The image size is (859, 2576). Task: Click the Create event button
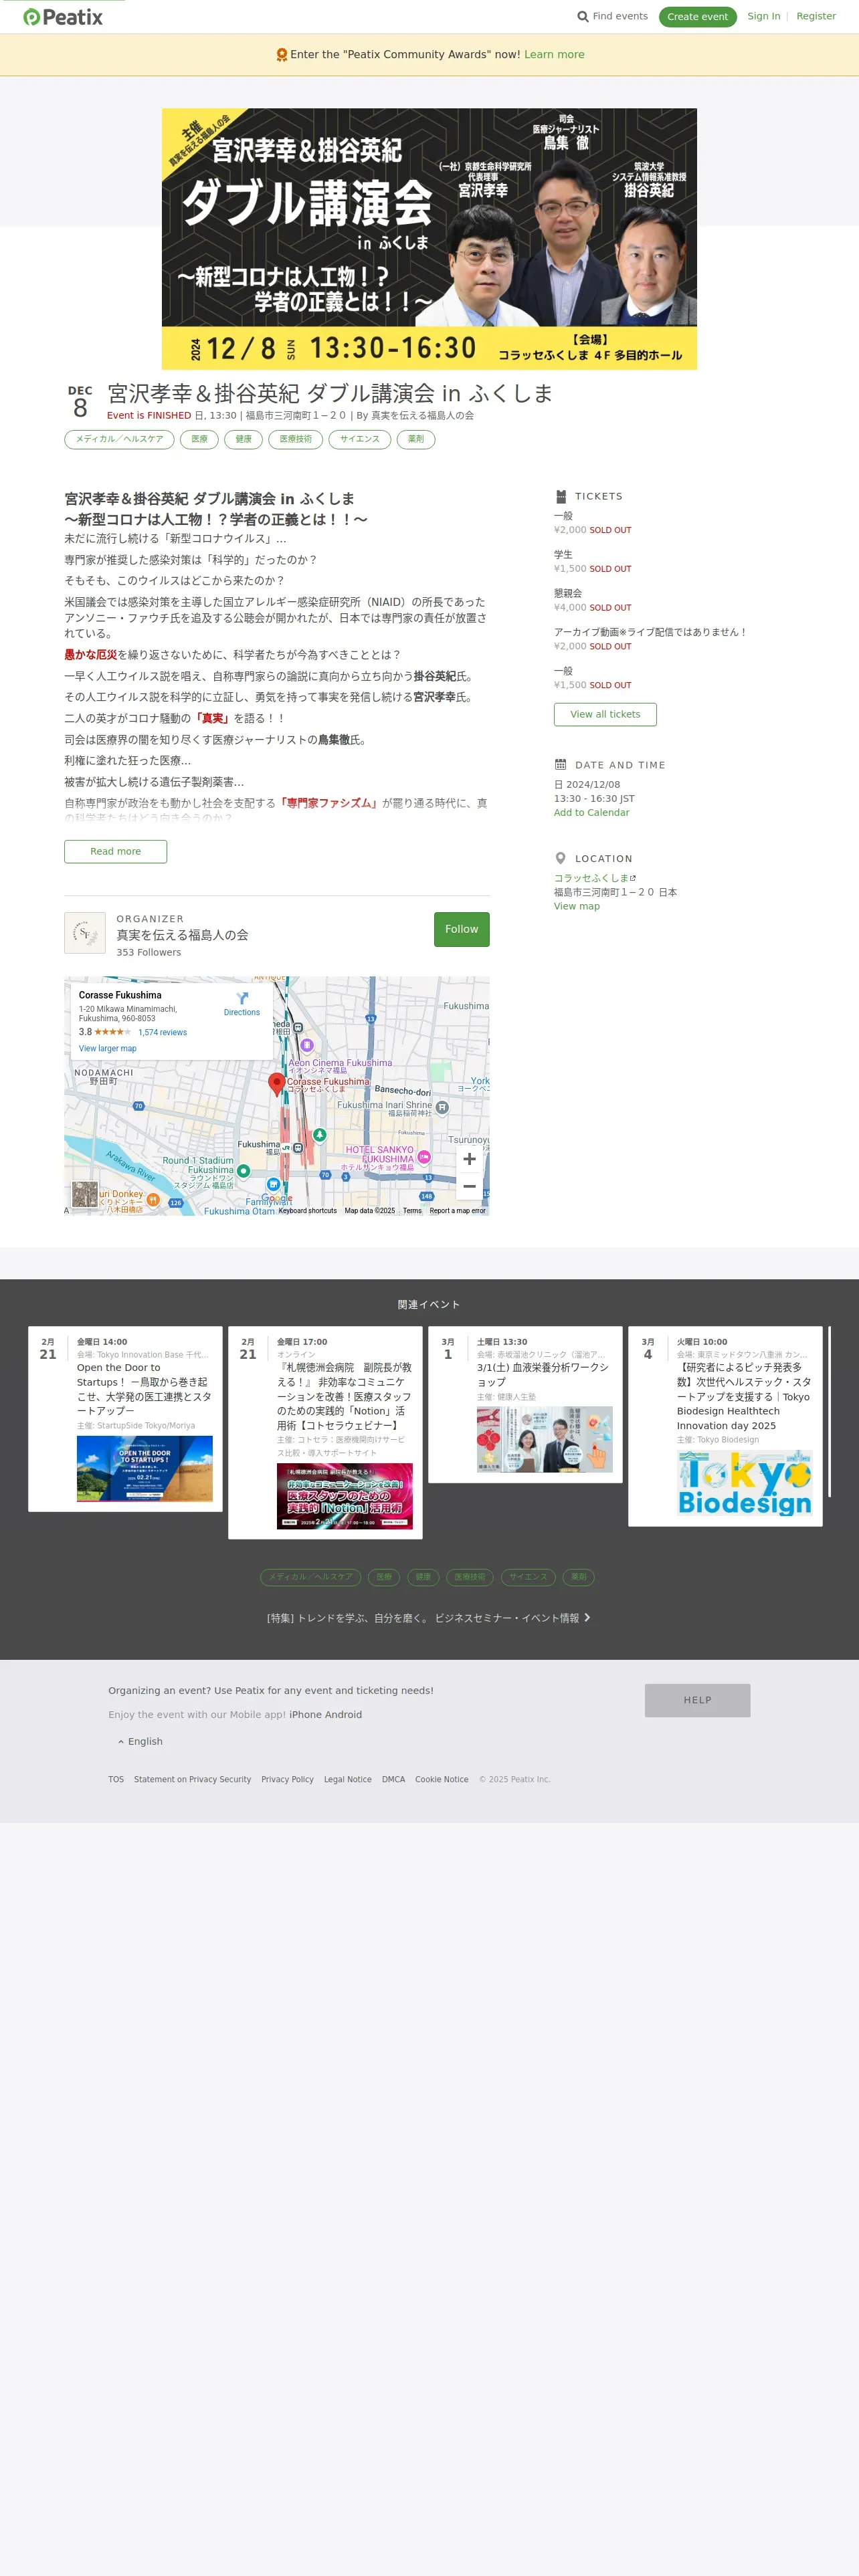[698, 17]
